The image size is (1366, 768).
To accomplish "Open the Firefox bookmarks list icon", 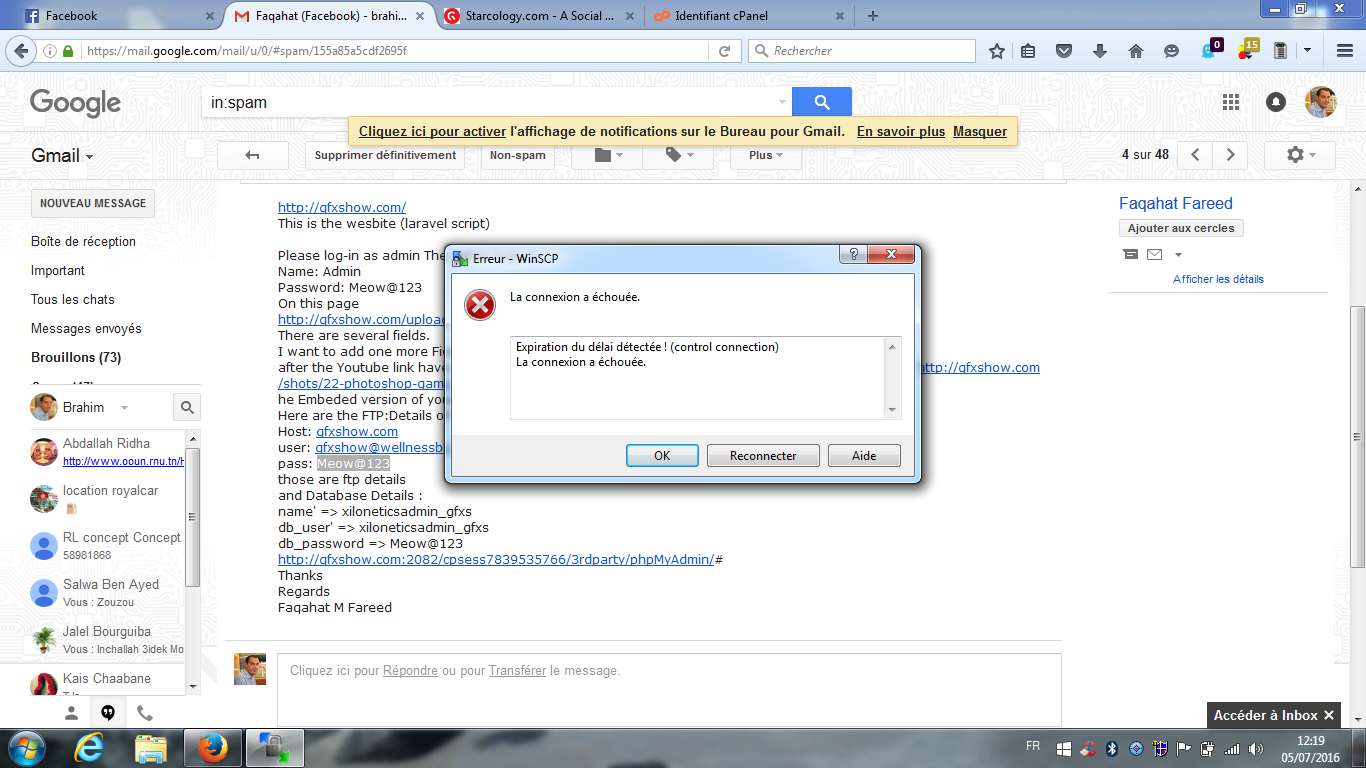I will [x=1029, y=51].
